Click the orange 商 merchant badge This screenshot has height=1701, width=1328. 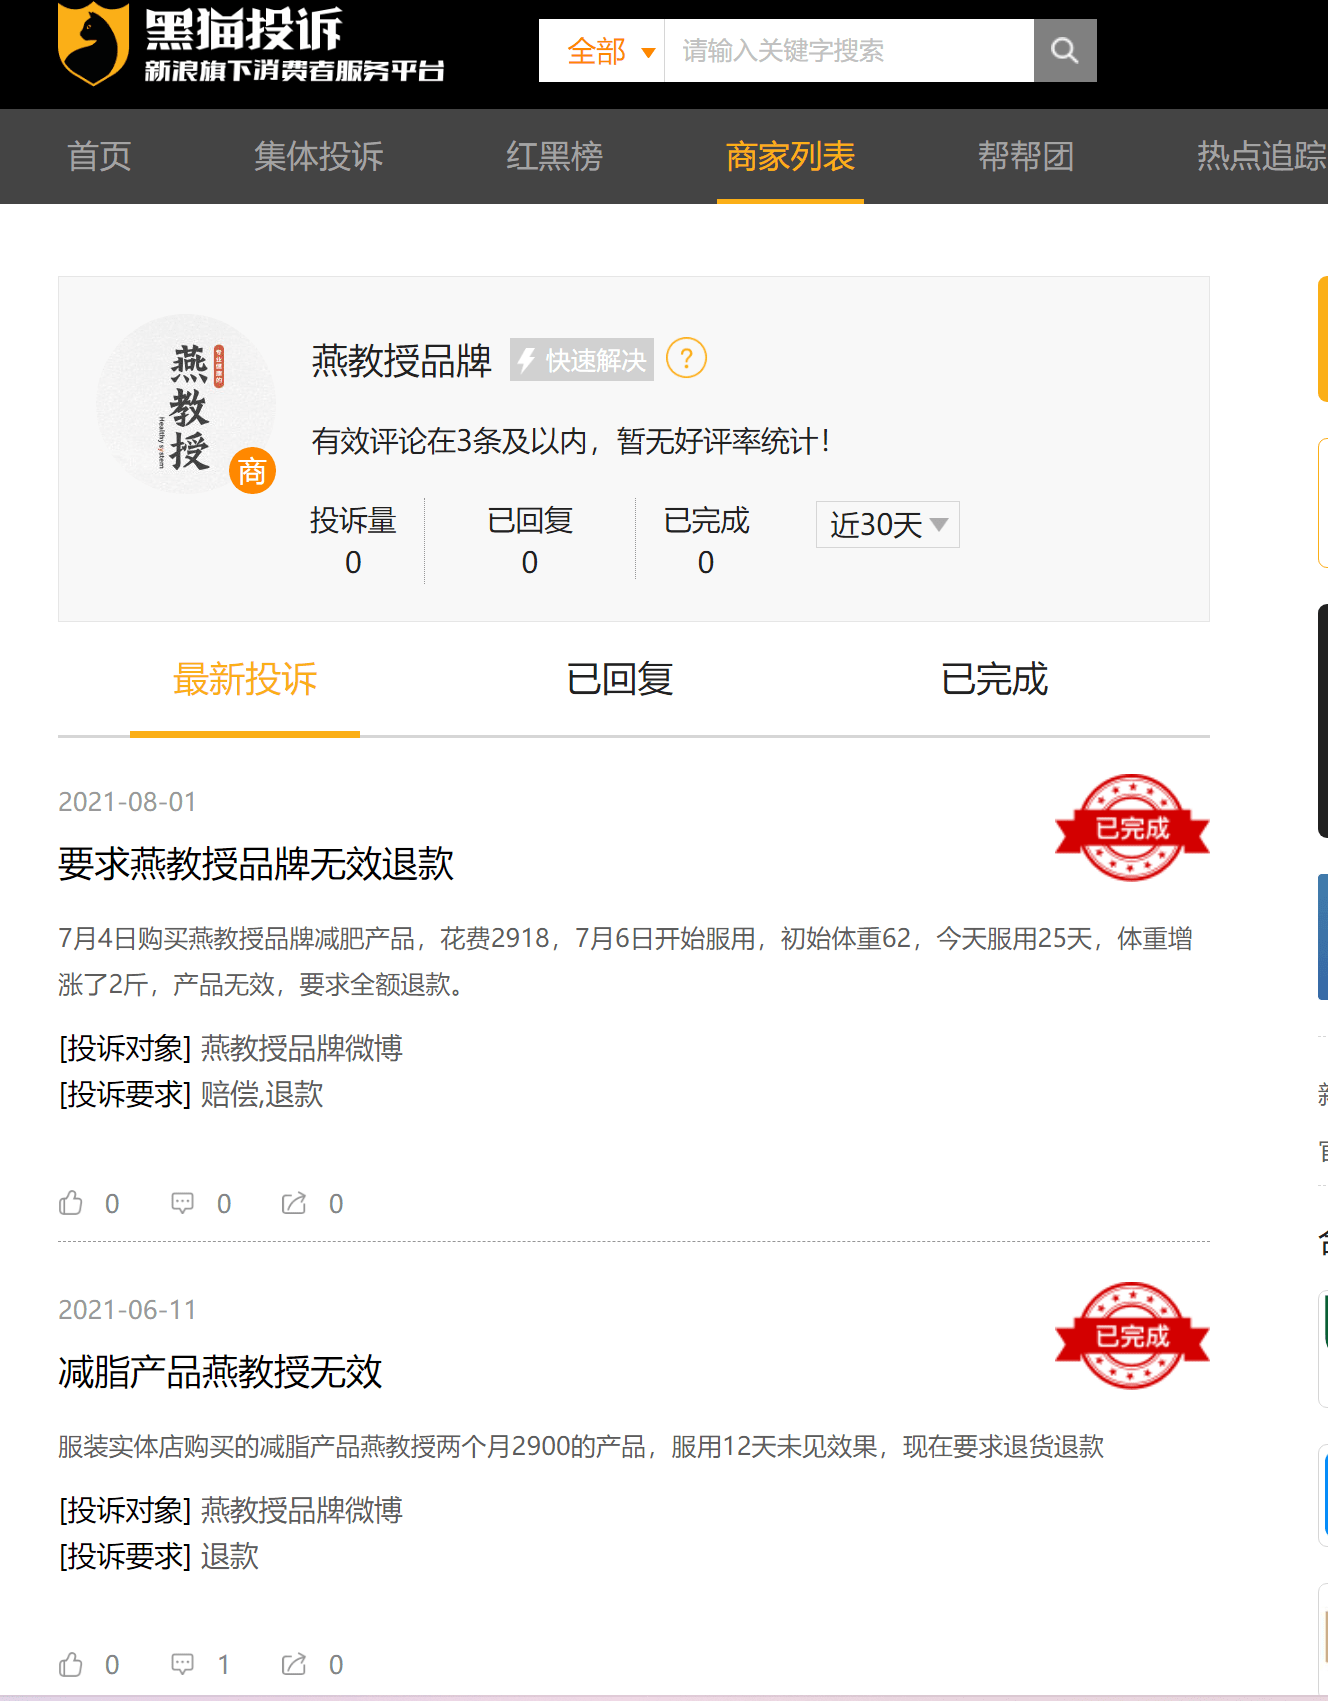tap(252, 470)
